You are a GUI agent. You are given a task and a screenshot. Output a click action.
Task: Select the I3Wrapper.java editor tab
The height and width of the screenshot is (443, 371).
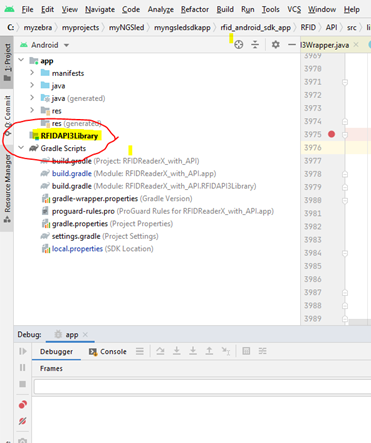[325, 45]
